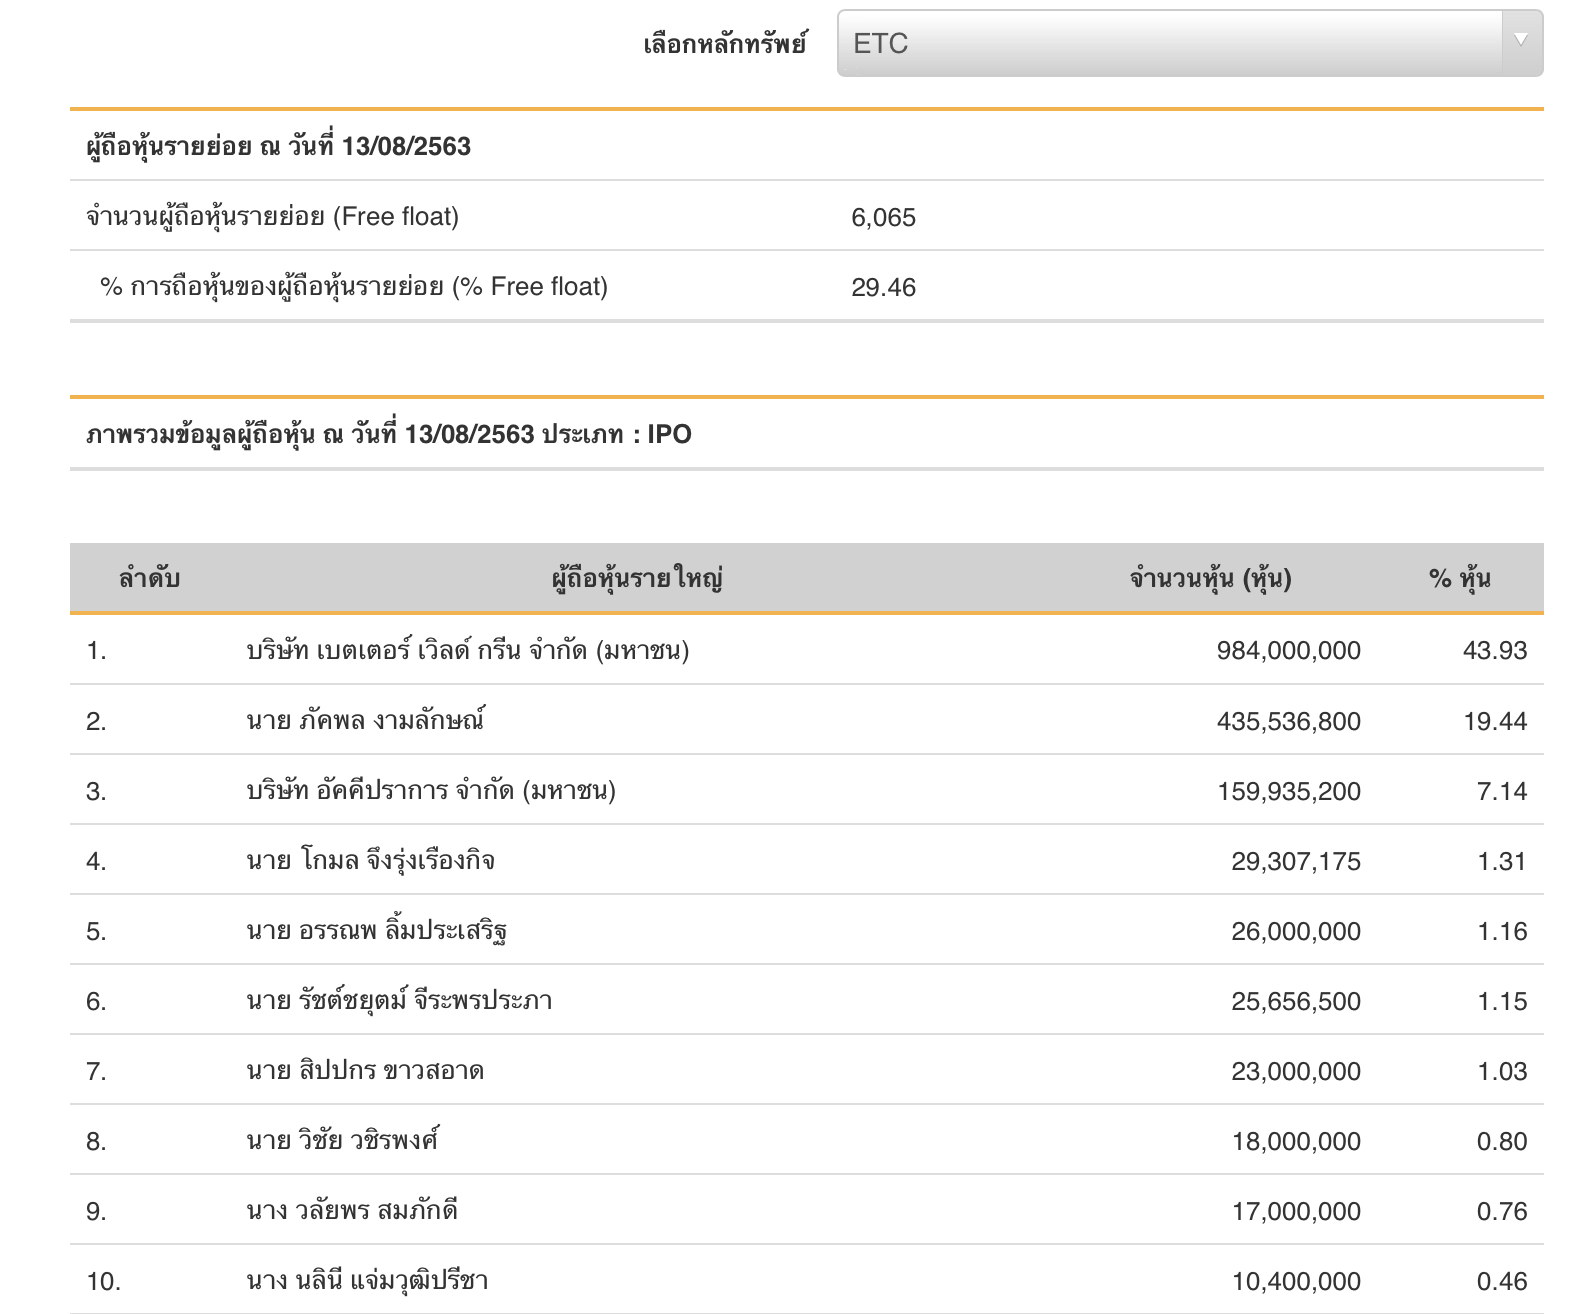Image resolution: width=1582 pixels, height=1314 pixels.
Task: Select นาย วิชัย วชิรพงศ์ row
Action: pos(342,1141)
